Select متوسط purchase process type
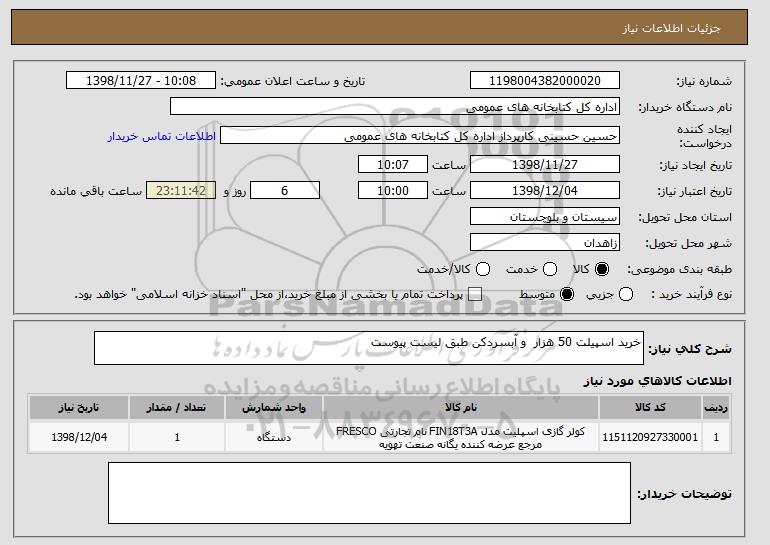Image resolution: width=770 pixels, height=545 pixels. [567, 295]
